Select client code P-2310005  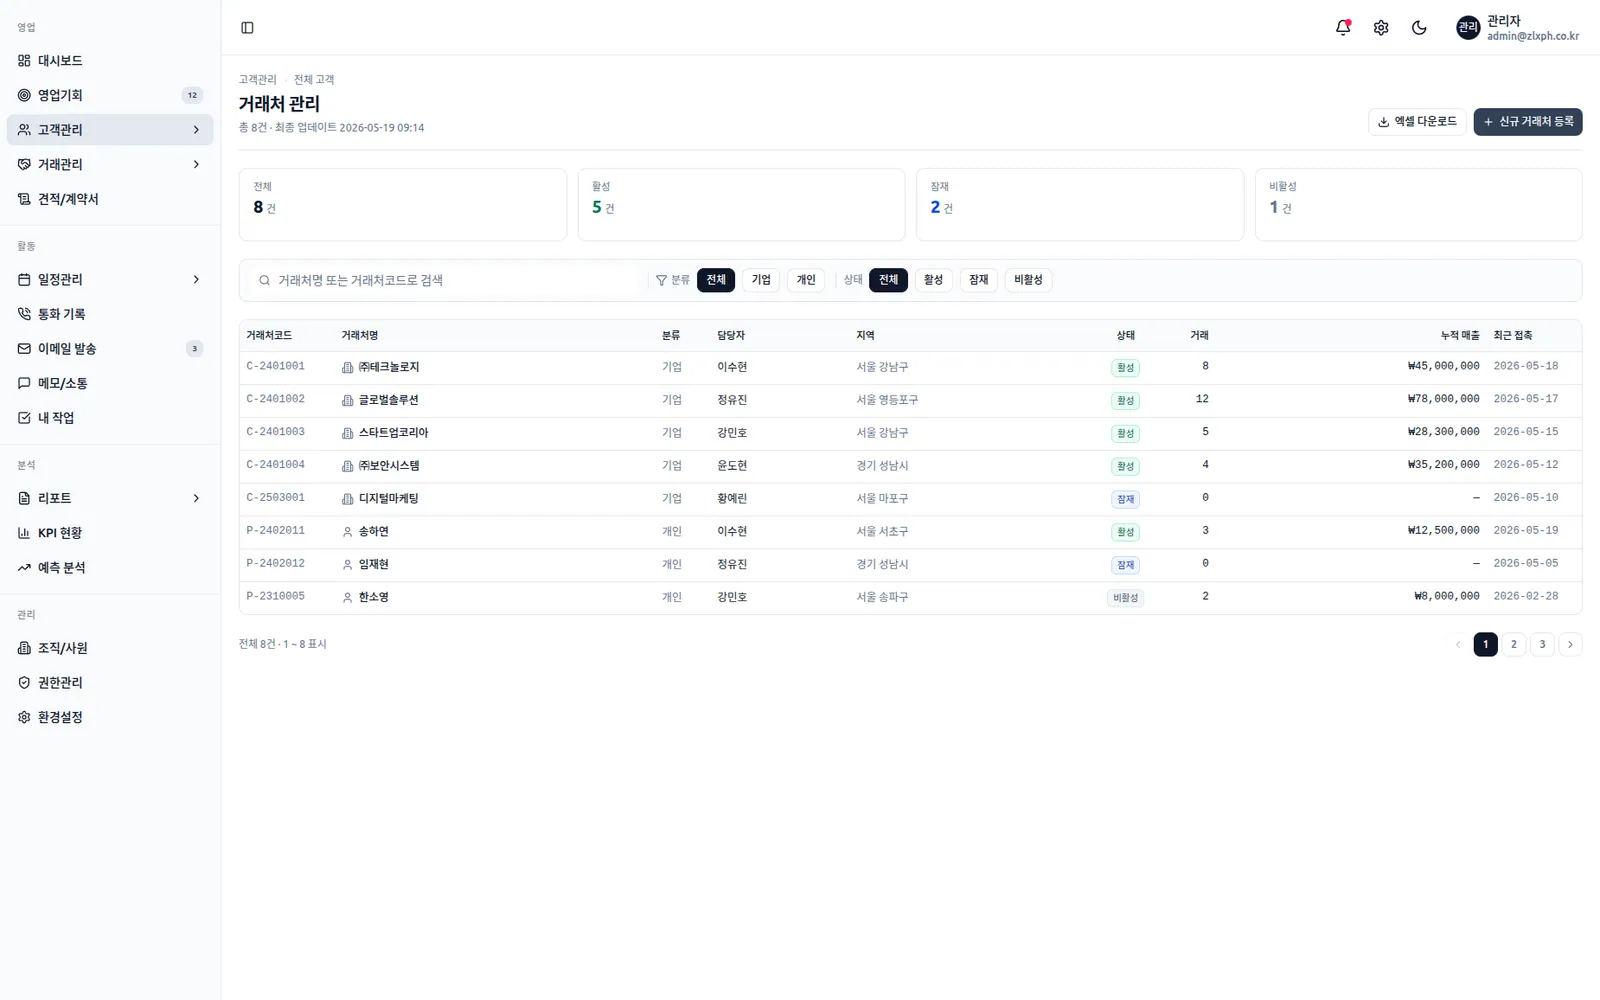(x=275, y=597)
